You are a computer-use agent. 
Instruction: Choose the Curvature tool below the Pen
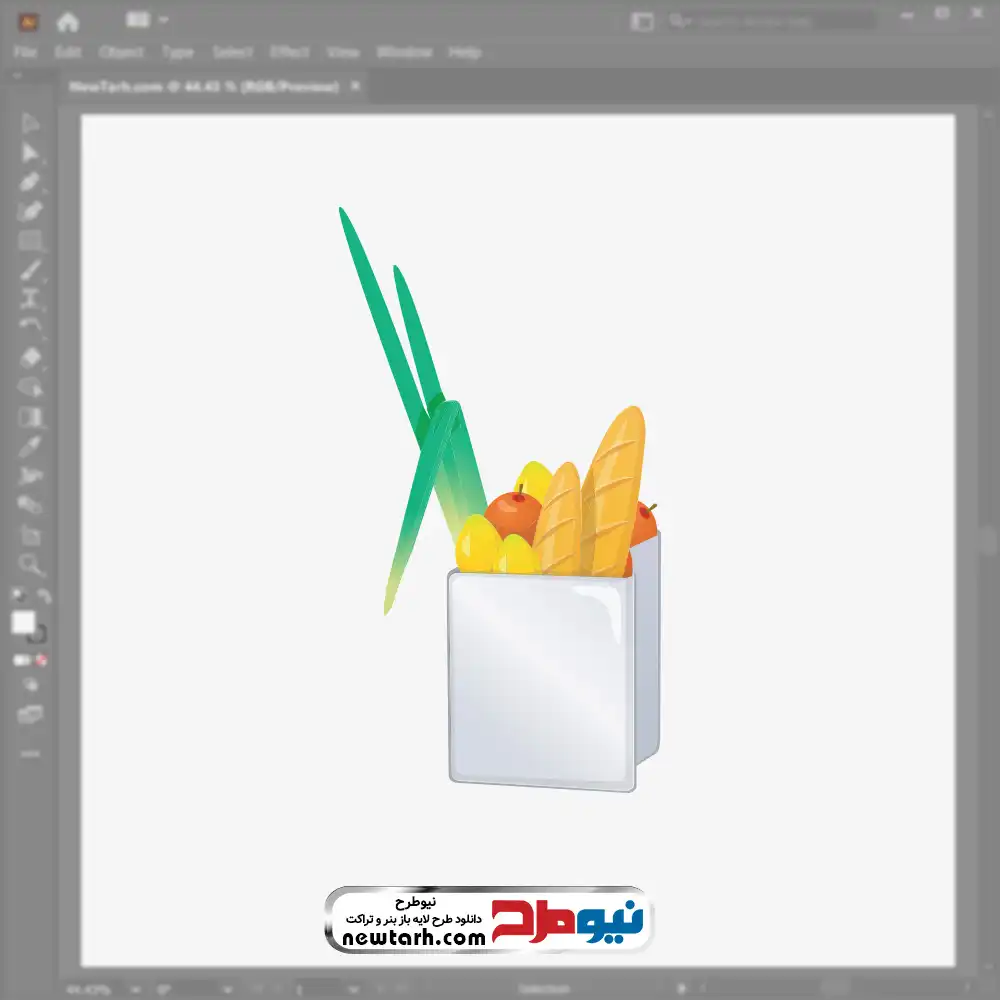point(30,211)
